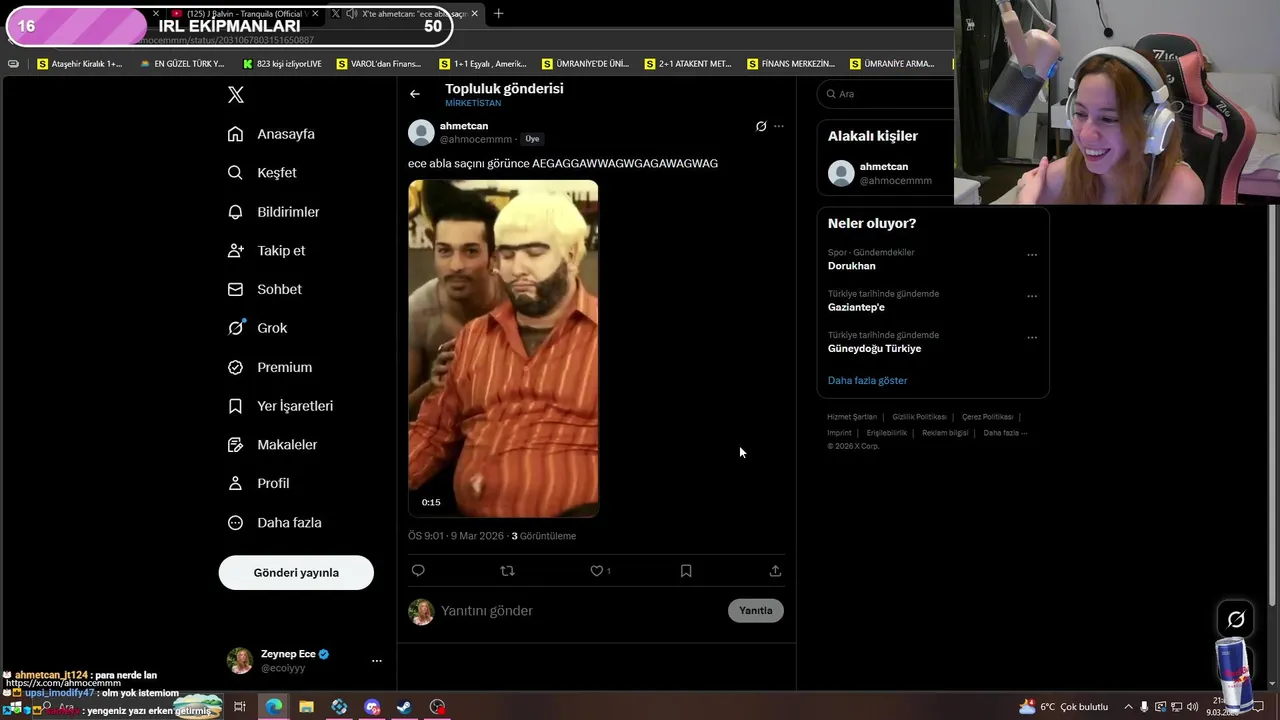Open Microsoft Edge from the taskbar
The image size is (1280, 720).
[x=273, y=707]
